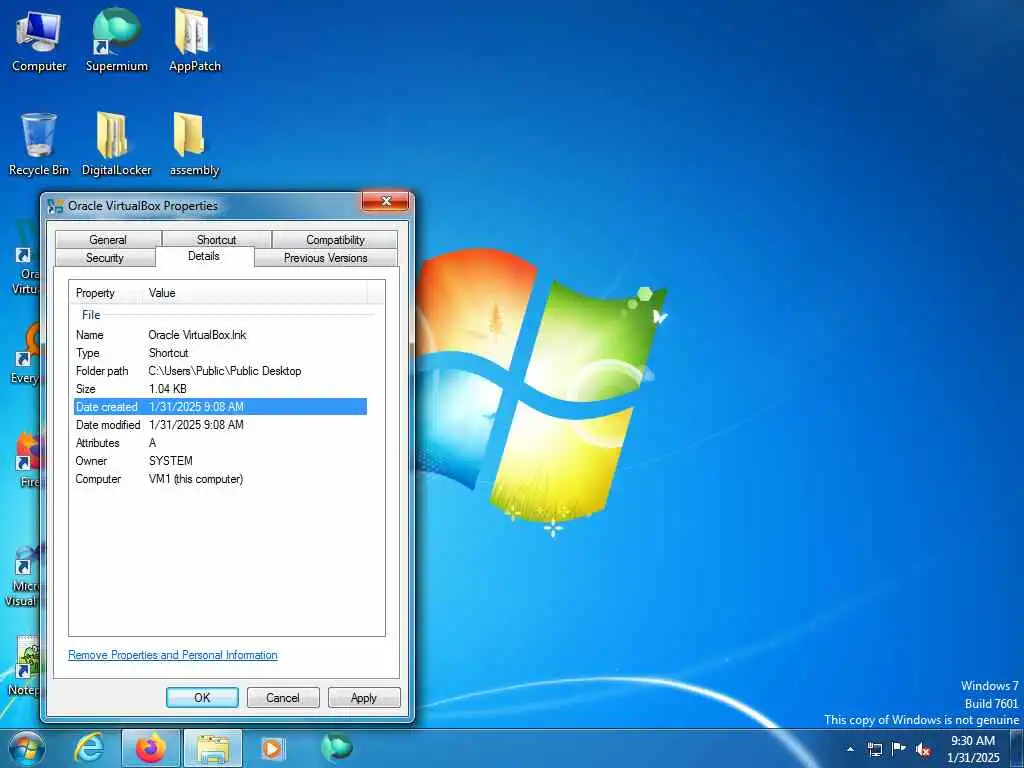The width and height of the screenshot is (1024, 768).
Task: Open the Action Center flag icon
Action: tap(899, 749)
